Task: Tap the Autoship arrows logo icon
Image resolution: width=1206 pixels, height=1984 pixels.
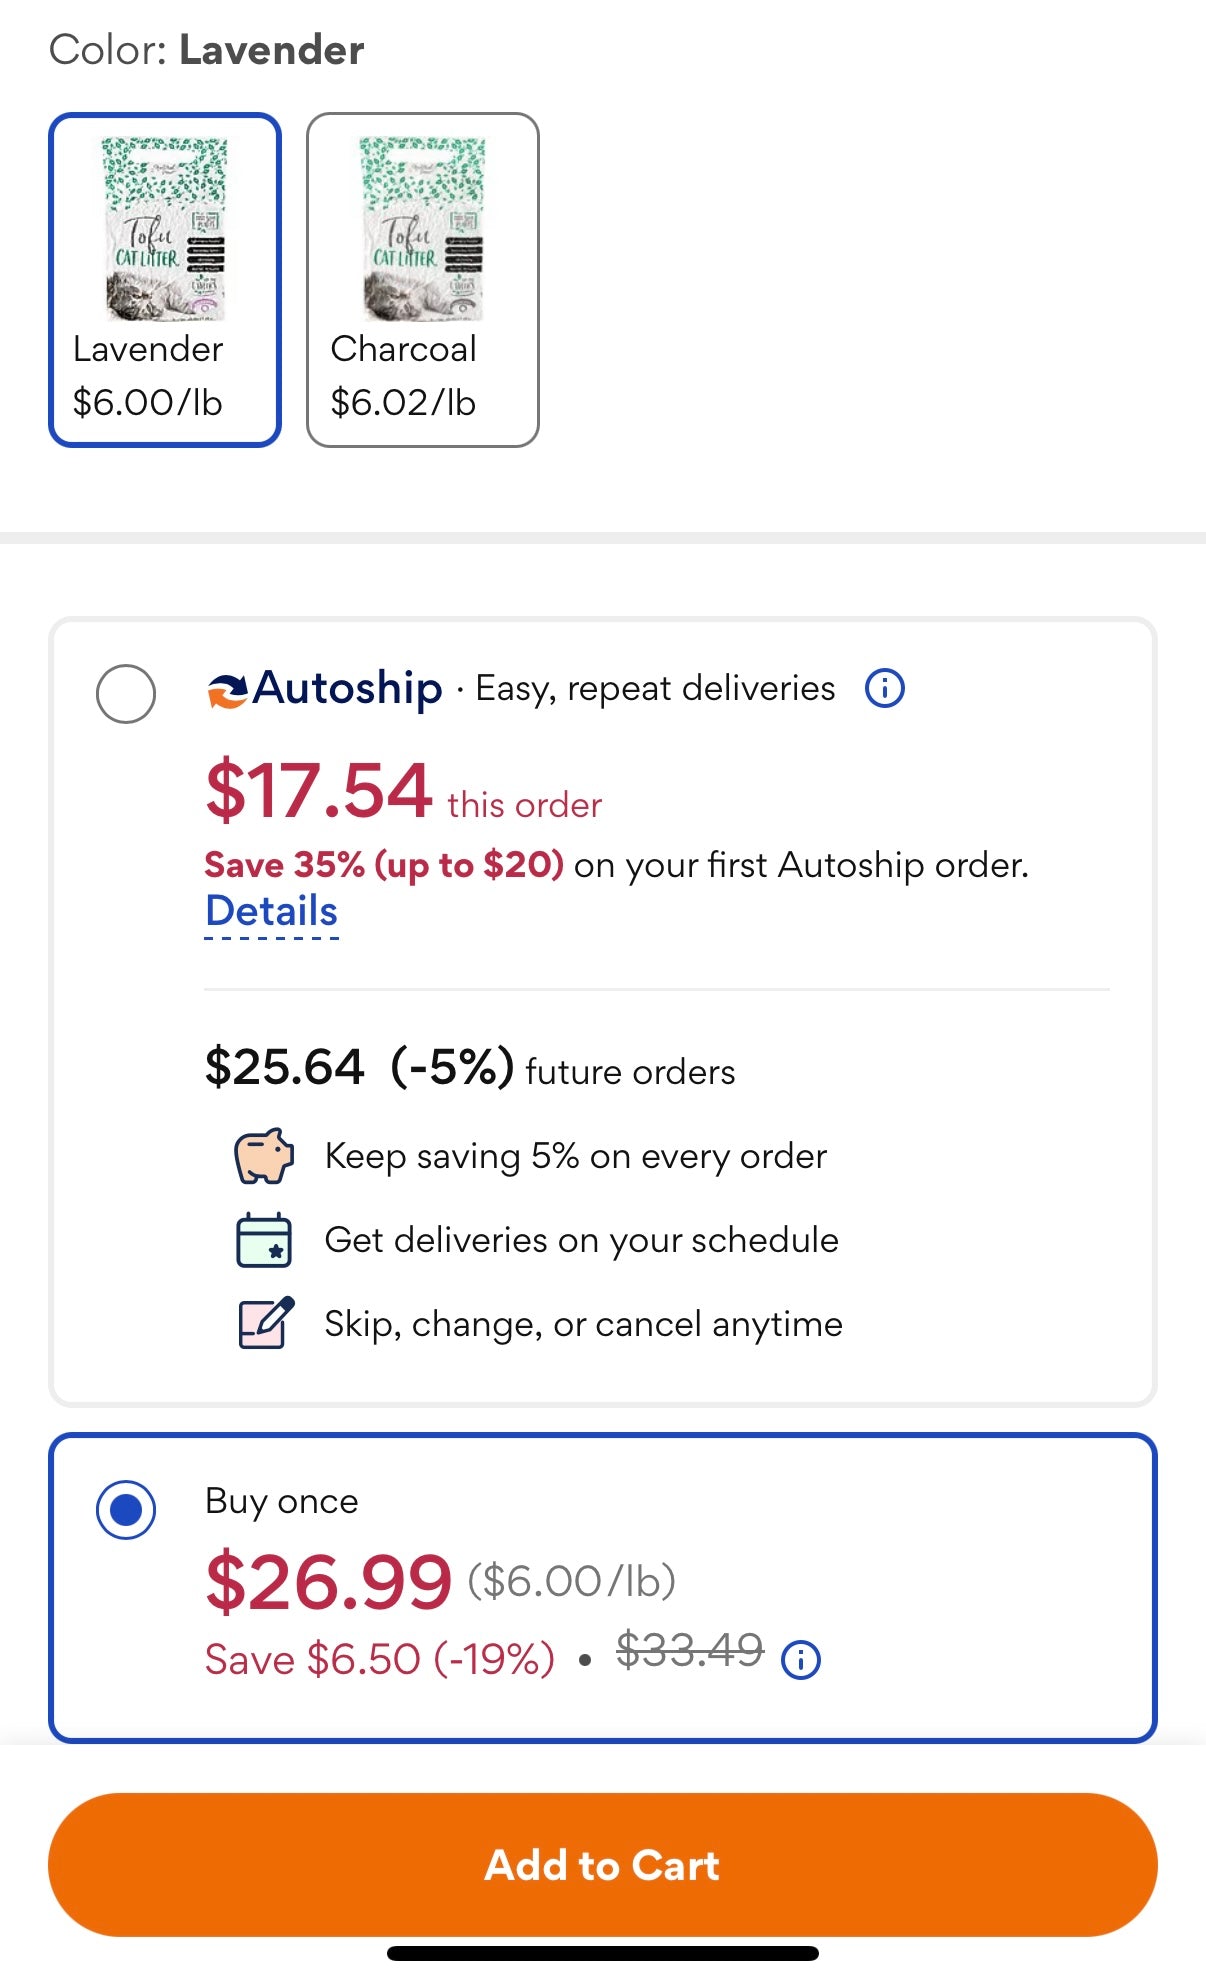Action: 227,690
